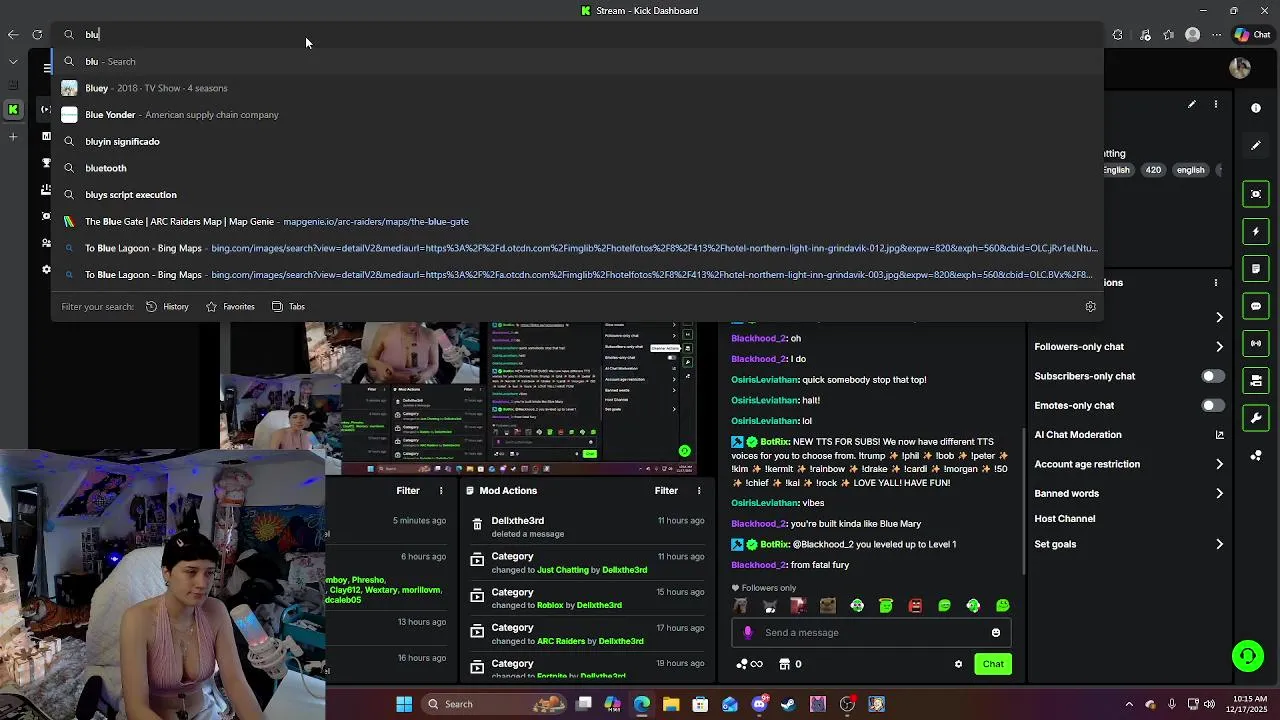
Task: Choose 'bluys script execution' suggestion
Action: coord(578,195)
